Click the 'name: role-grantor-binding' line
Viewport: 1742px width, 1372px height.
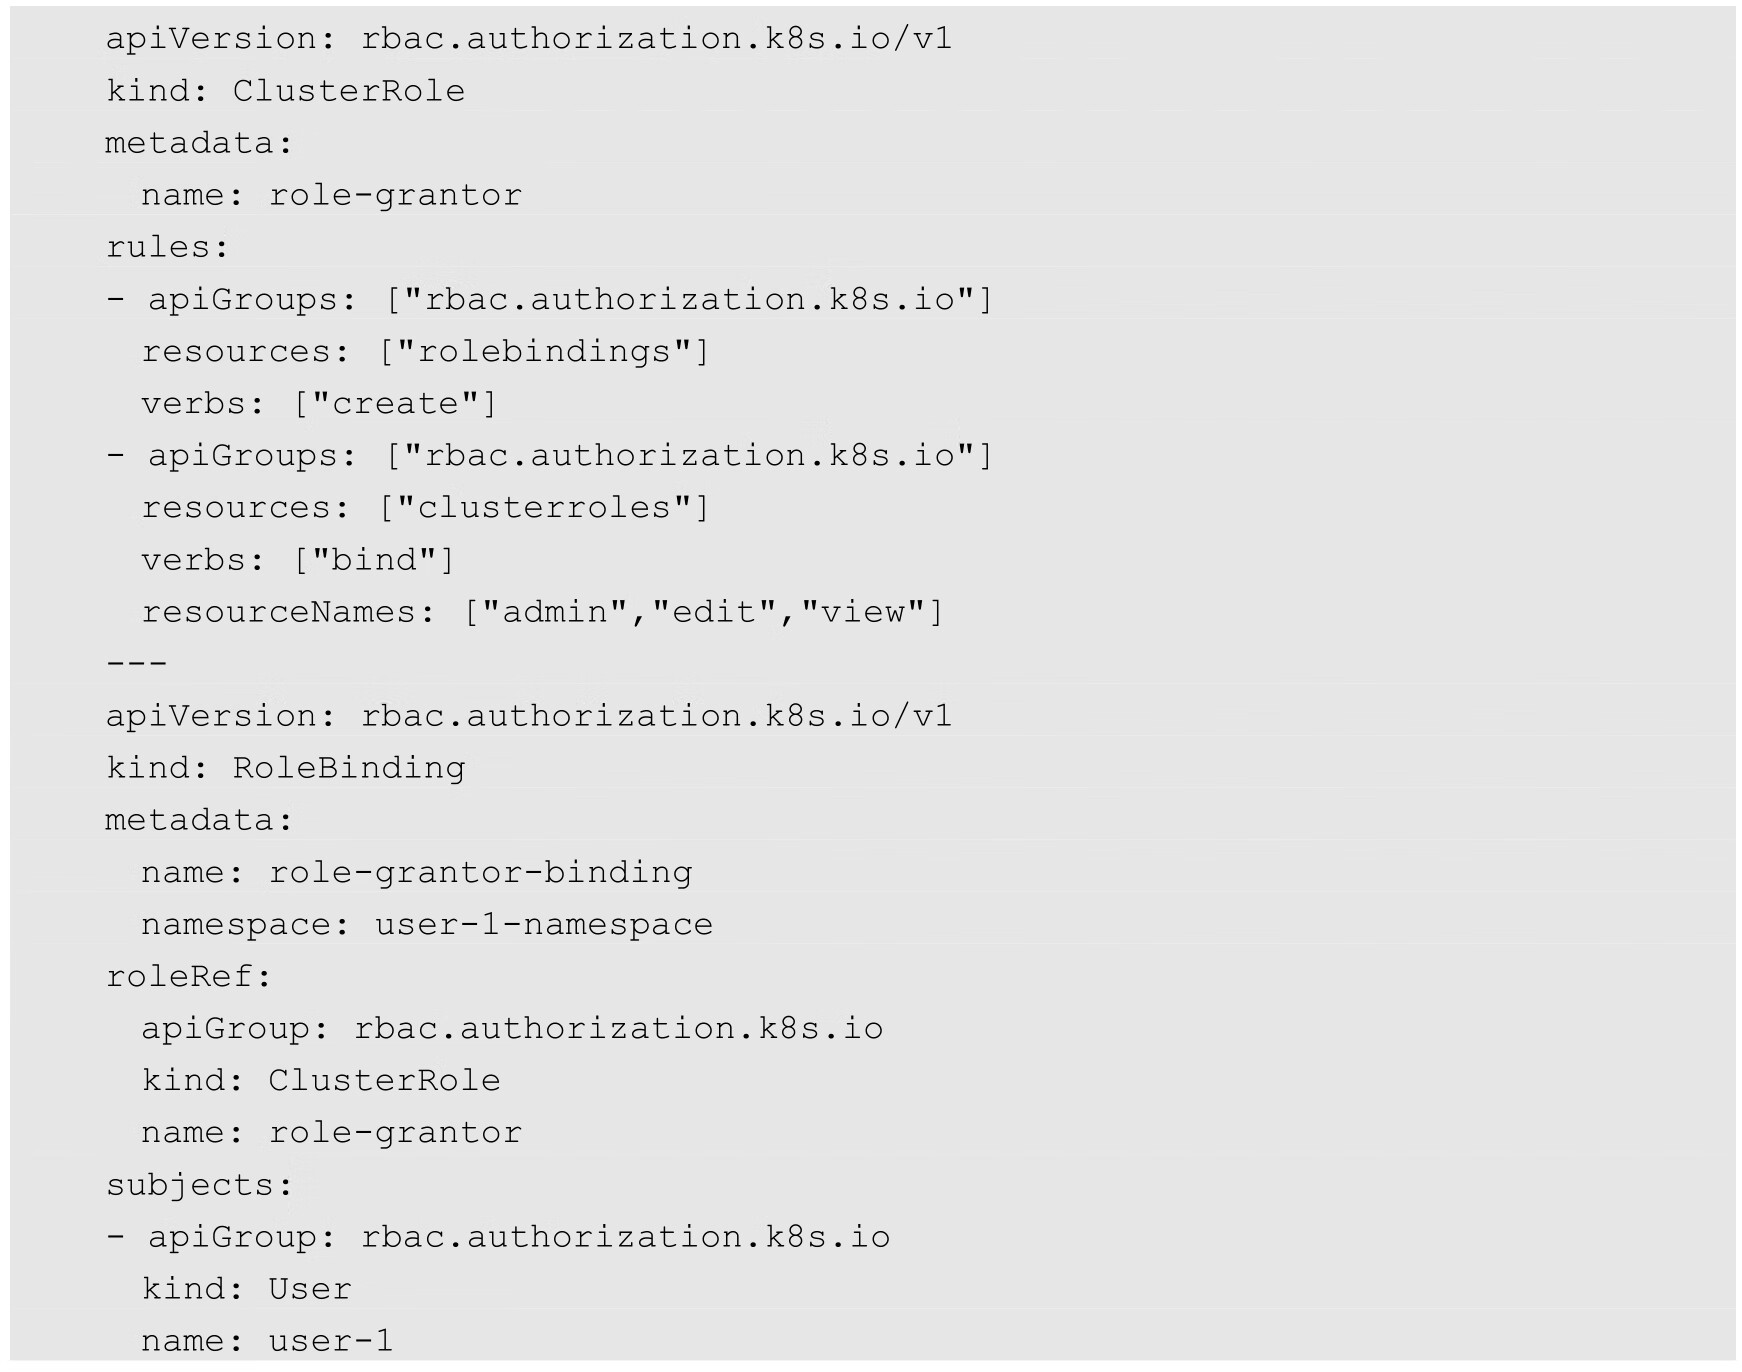point(416,872)
